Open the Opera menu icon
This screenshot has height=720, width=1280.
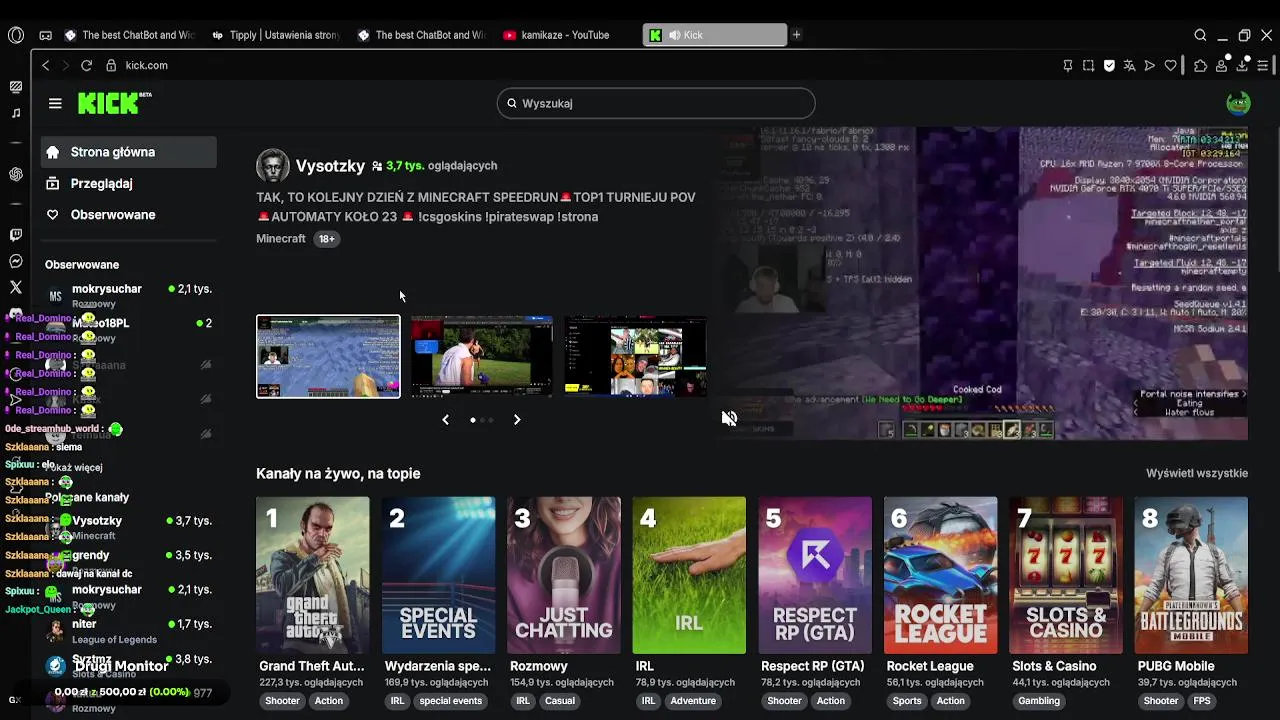tap(16, 35)
